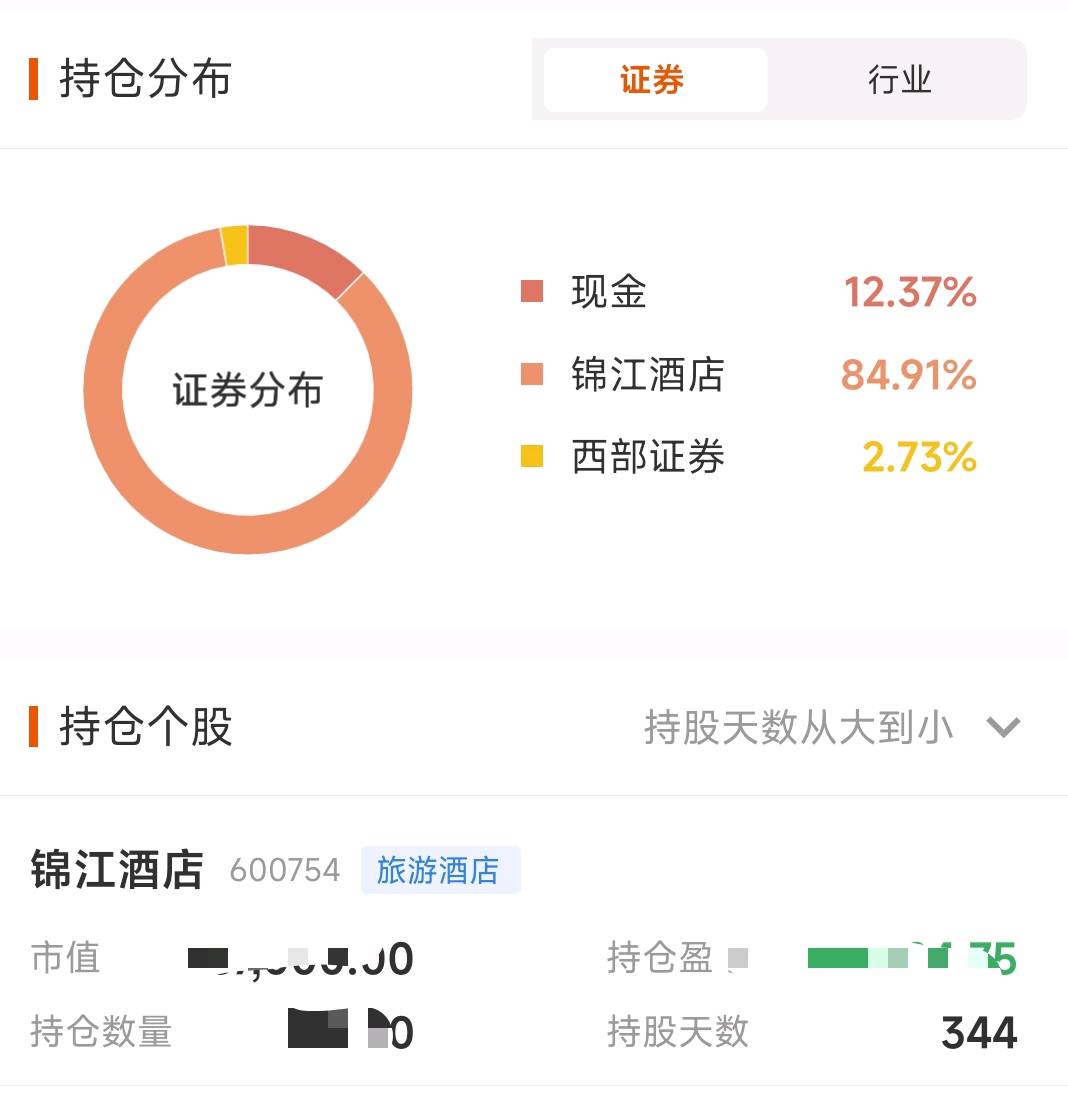The height and width of the screenshot is (1115, 1068).
Task: Select 锦江酒店 in the chart legend
Action: tap(647, 375)
